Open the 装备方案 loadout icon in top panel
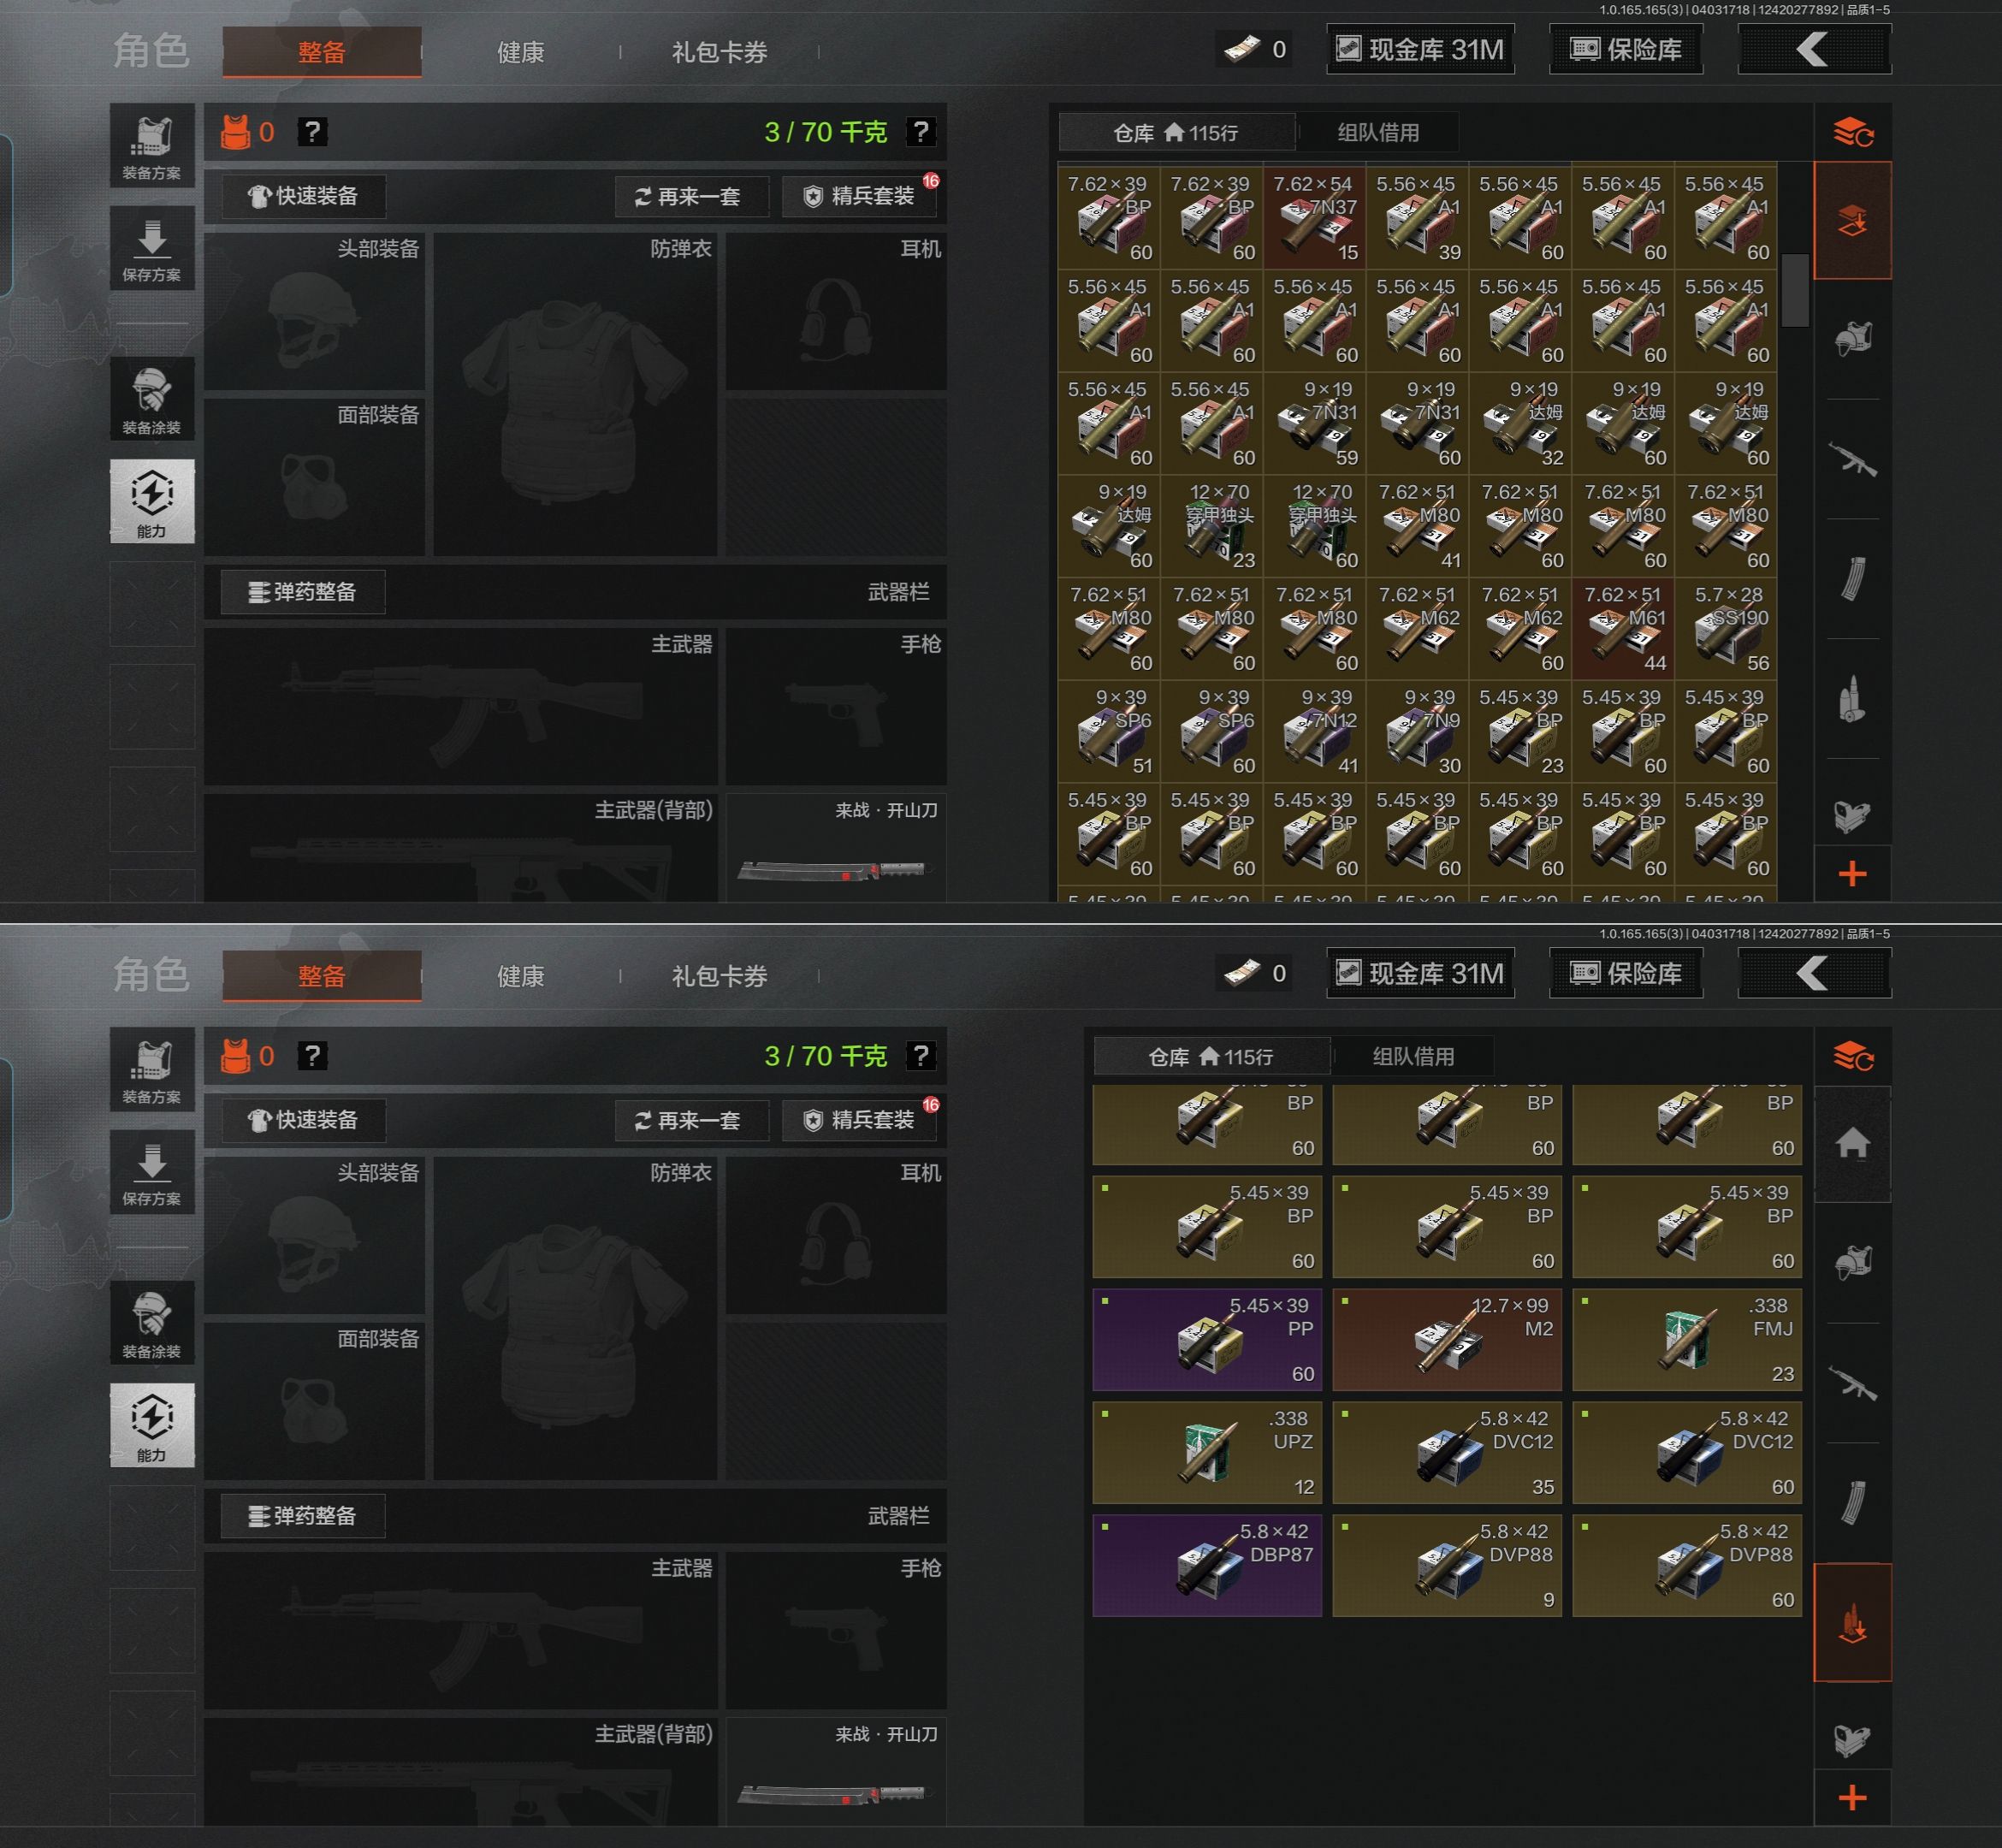Viewport: 2002px width, 1848px height. coord(152,146)
